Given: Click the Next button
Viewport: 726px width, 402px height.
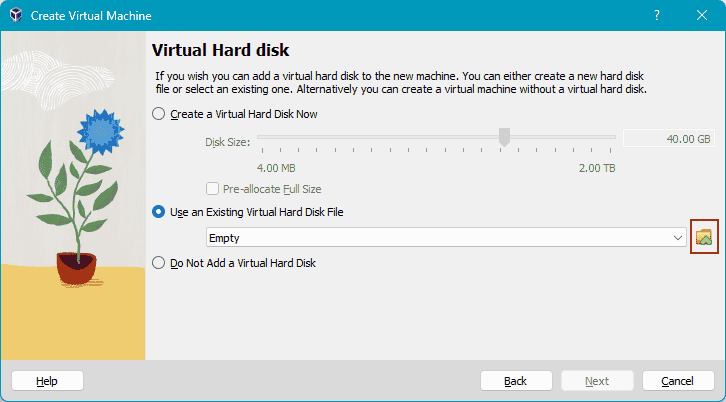Looking at the screenshot, I should tap(597, 381).
